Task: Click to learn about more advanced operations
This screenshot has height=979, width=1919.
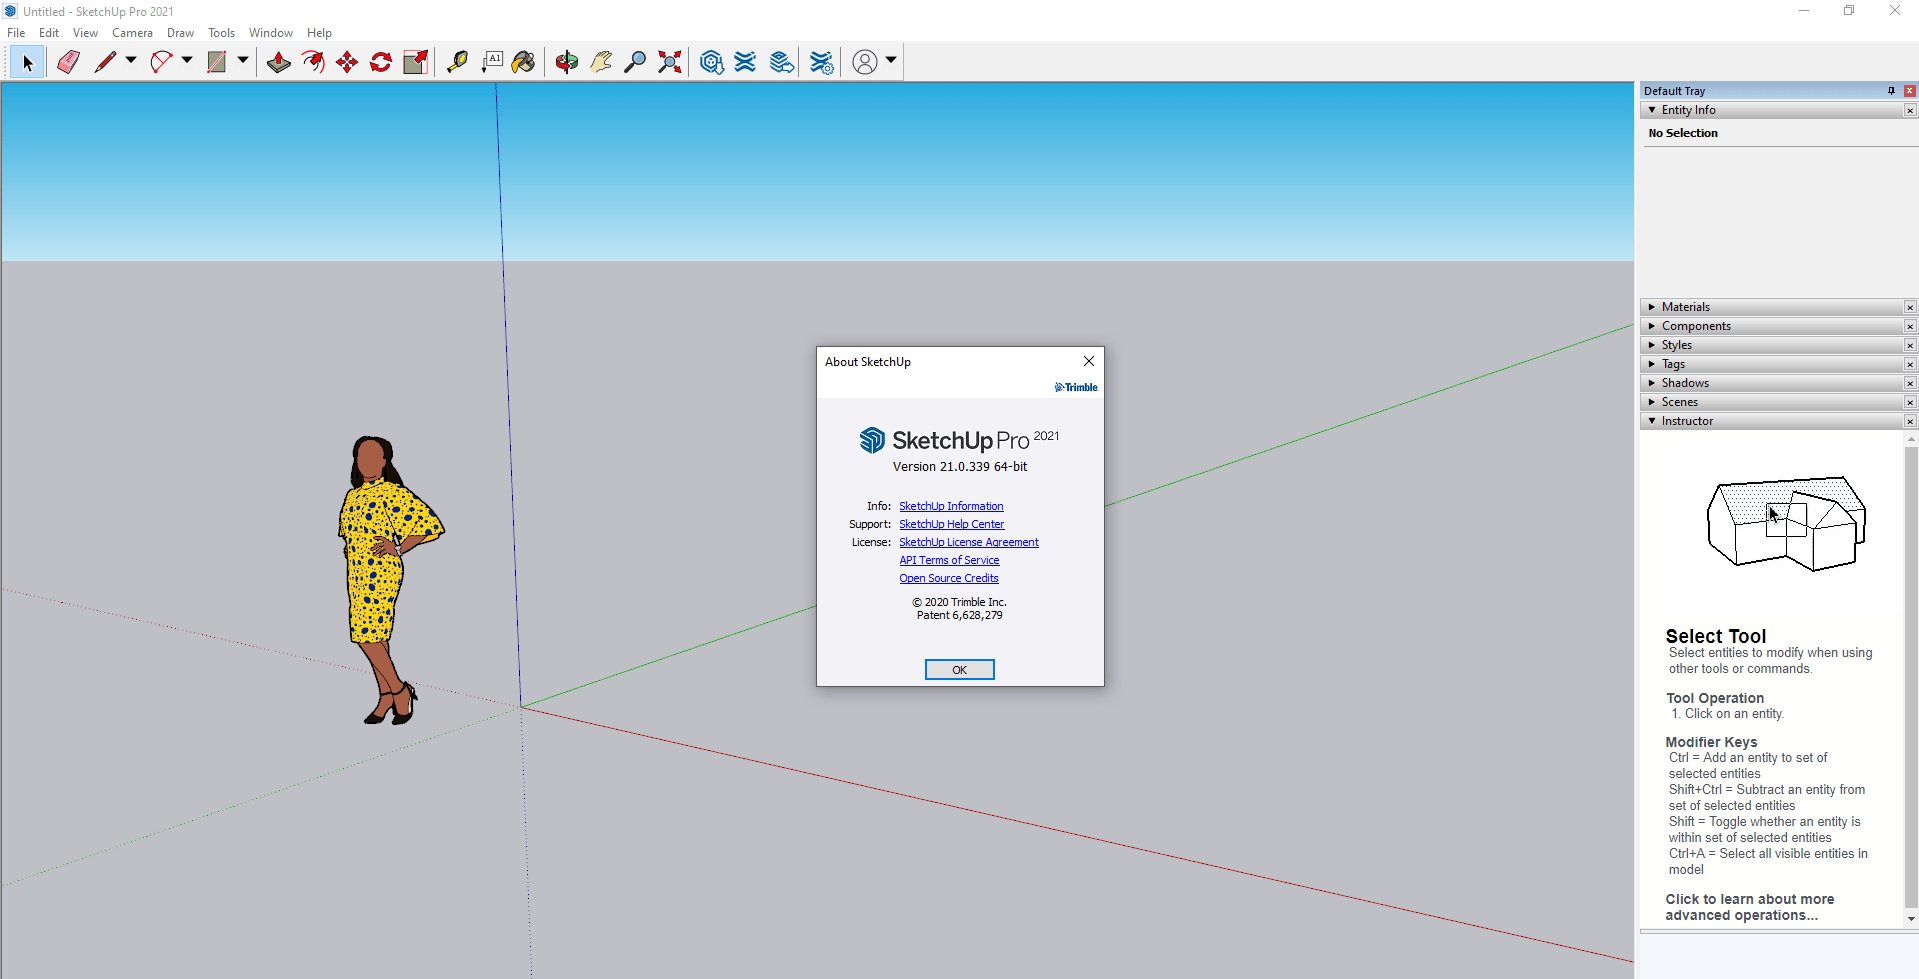Action: [x=1750, y=907]
